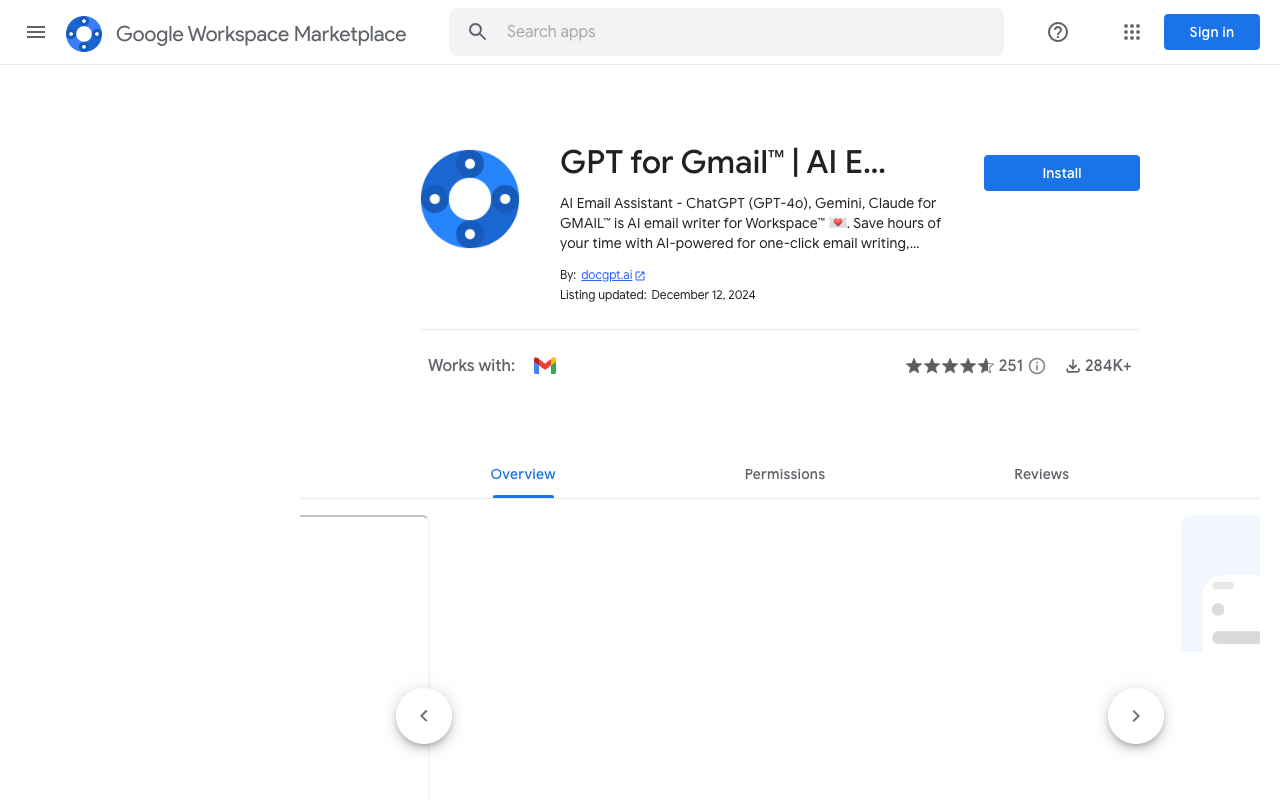Open the ratings info icon
This screenshot has height=800, width=1280.
coord(1037,366)
